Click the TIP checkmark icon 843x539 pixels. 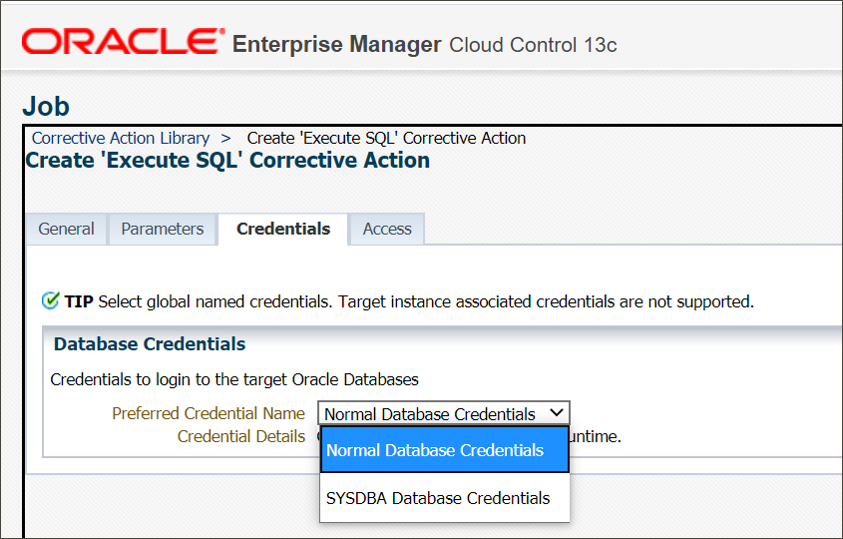coord(50,300)
